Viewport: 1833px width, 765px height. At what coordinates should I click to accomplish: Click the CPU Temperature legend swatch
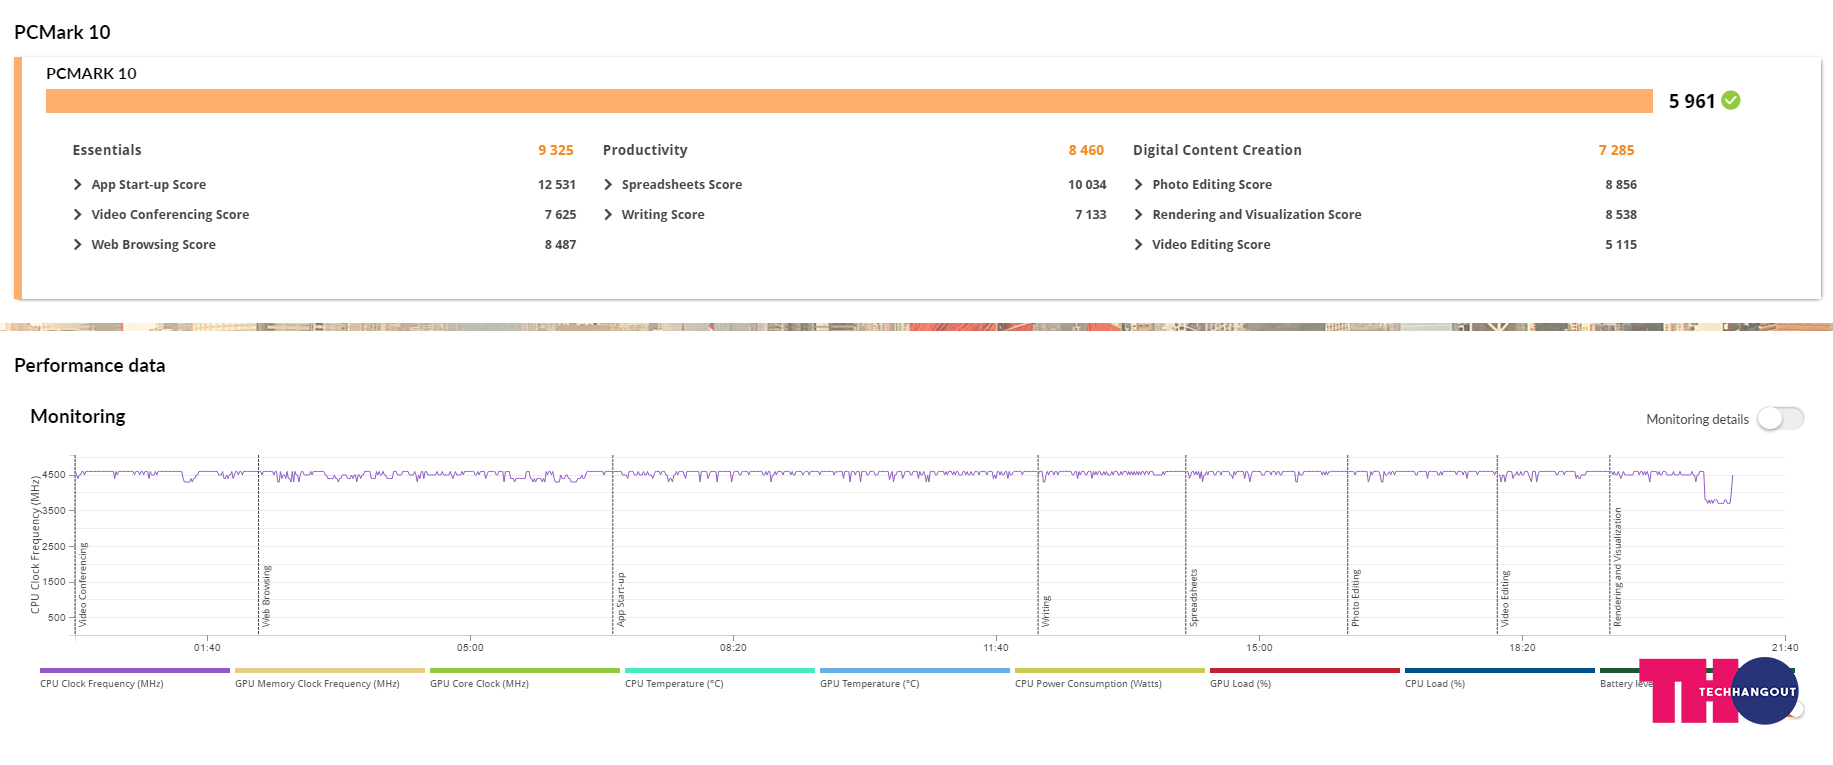(720, 670)
